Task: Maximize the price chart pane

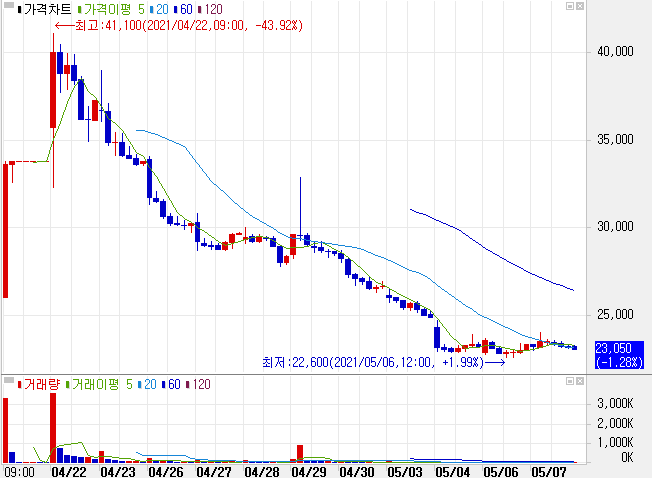Action: pos(570,6)
